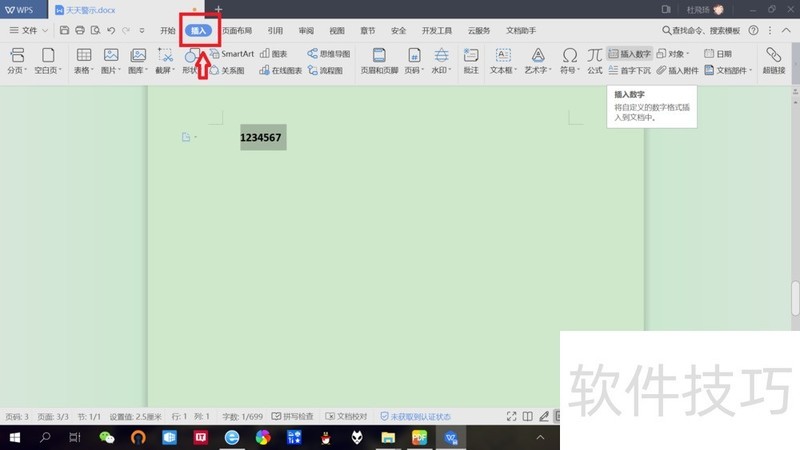Open a new tab with plus button
The image size is (800, 450).
(x=218, y=9)
